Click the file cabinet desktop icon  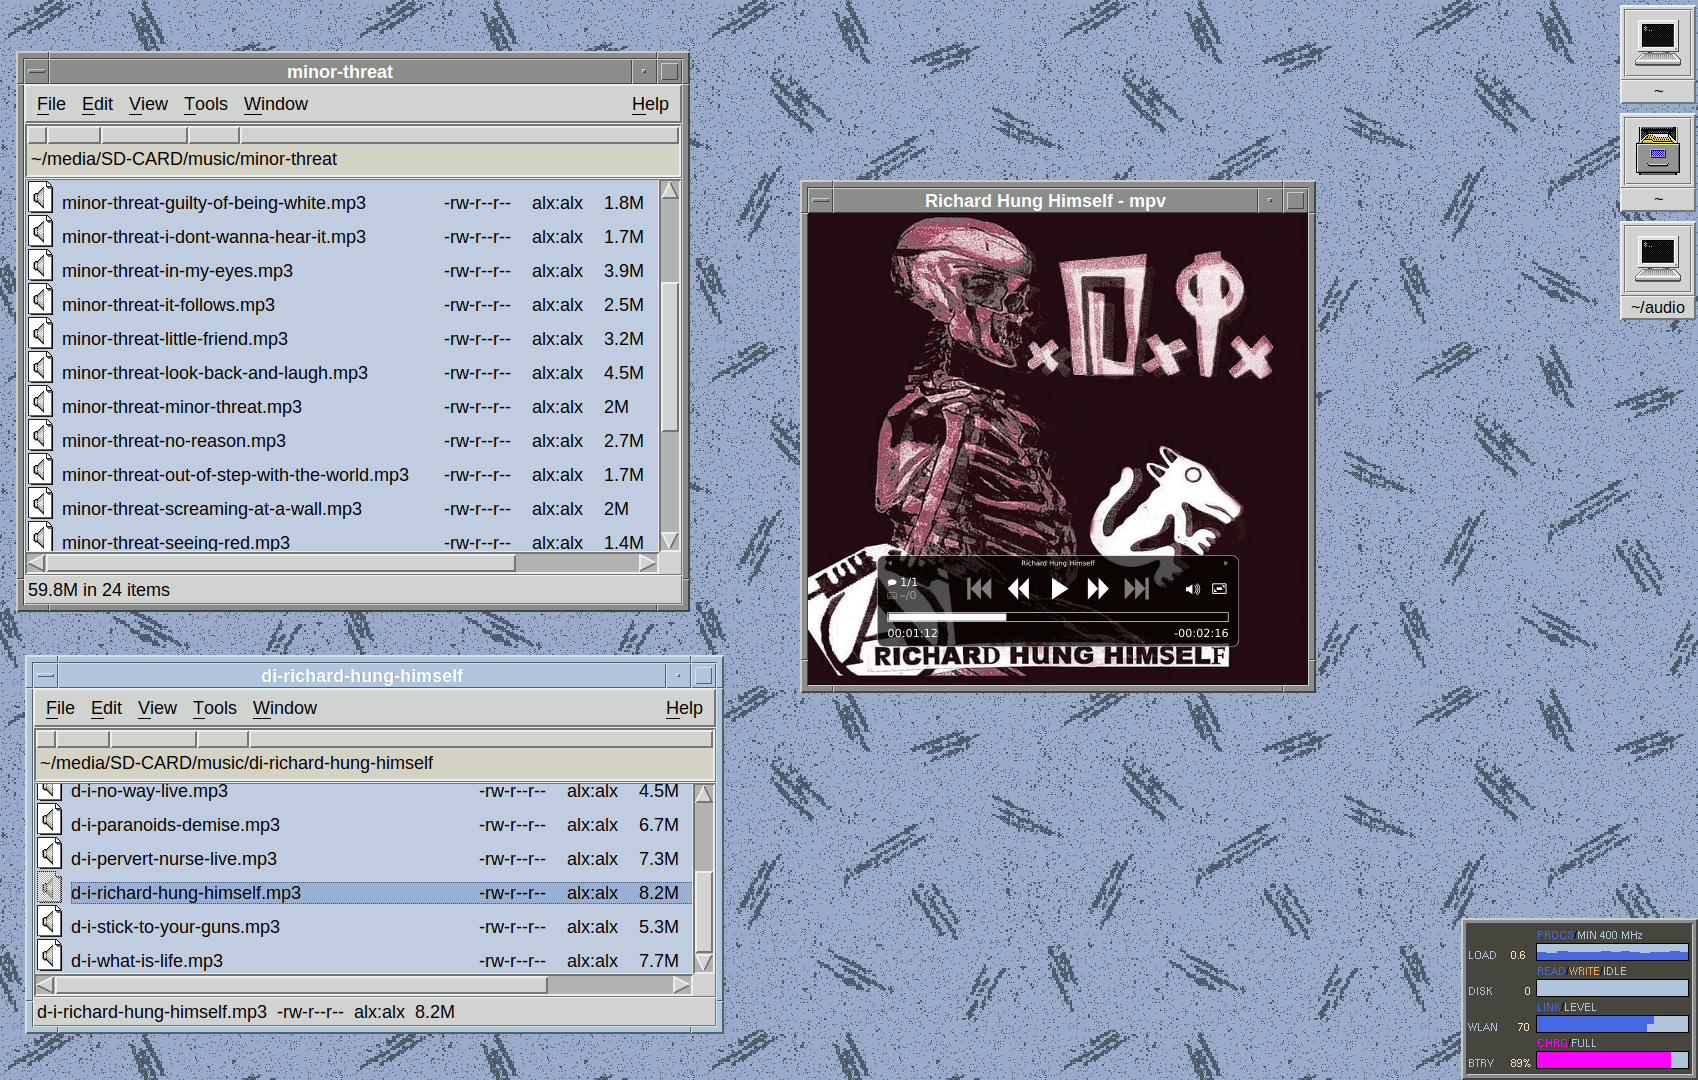pos(1657,150)
